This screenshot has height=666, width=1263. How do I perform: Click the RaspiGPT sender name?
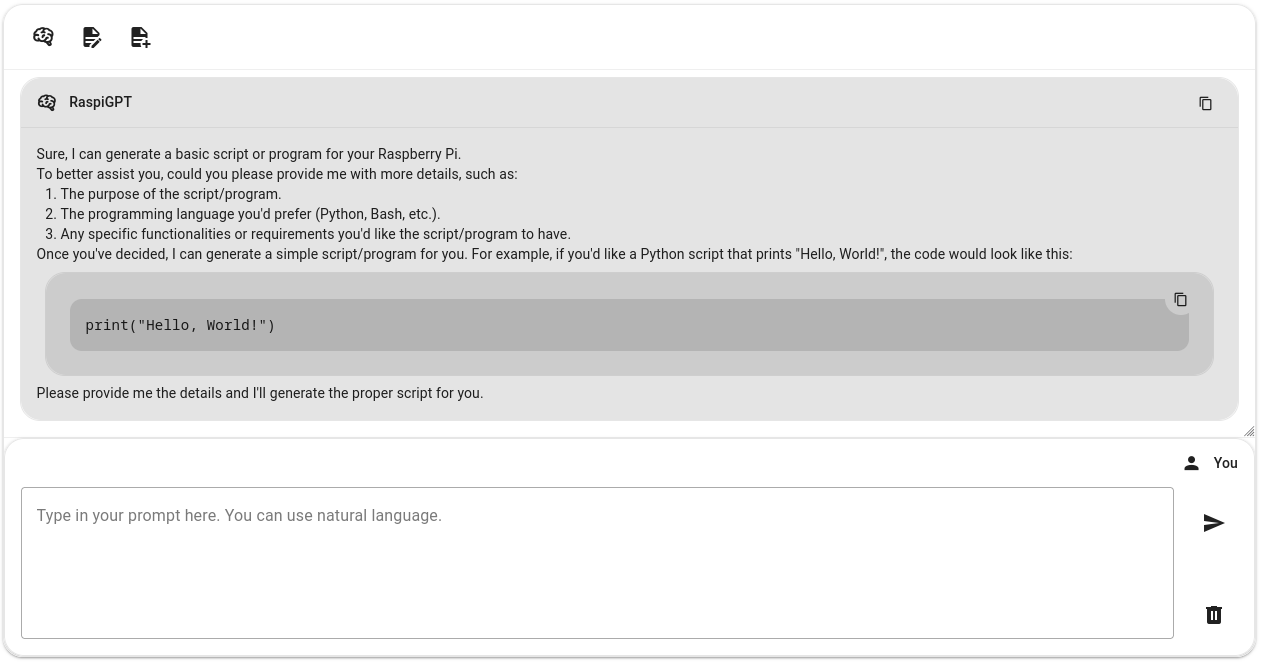click(100, 102)
